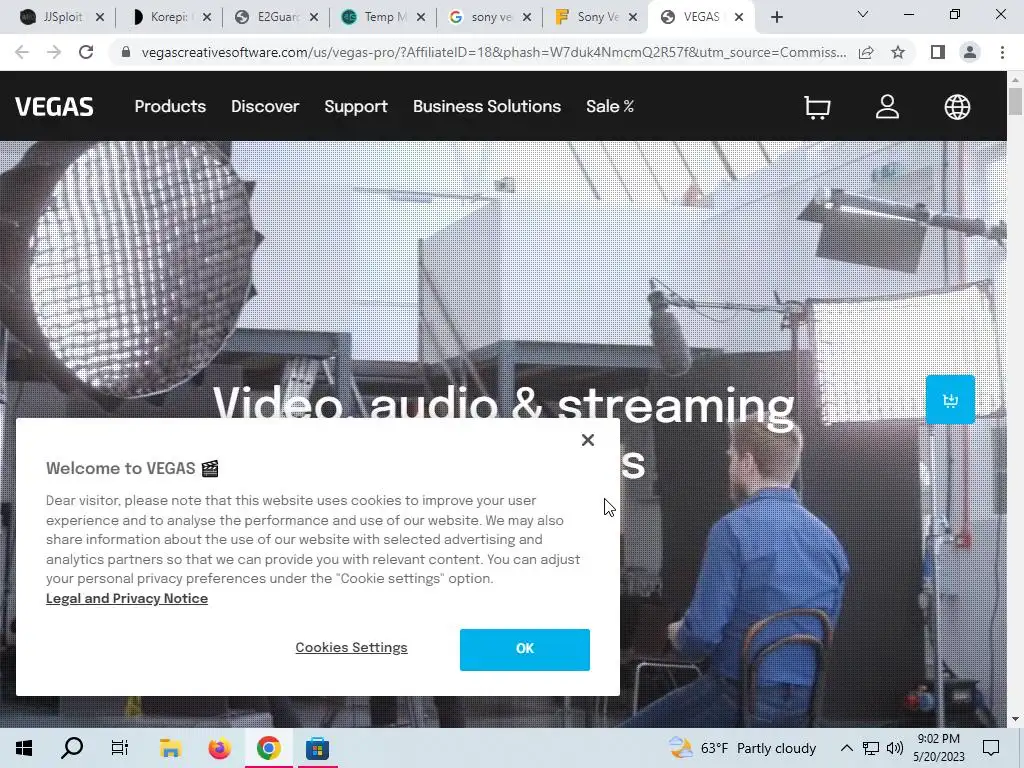Open Windows taskbar search icon
The height and width of the screenshot is (768, 1024).
click(72, 748)
